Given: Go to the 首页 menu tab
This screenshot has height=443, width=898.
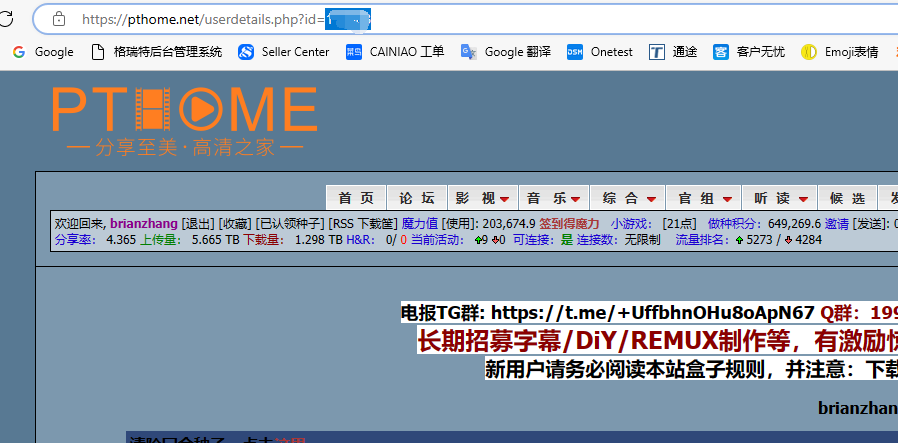Looking at the screenshot, I should coord(356,198).
